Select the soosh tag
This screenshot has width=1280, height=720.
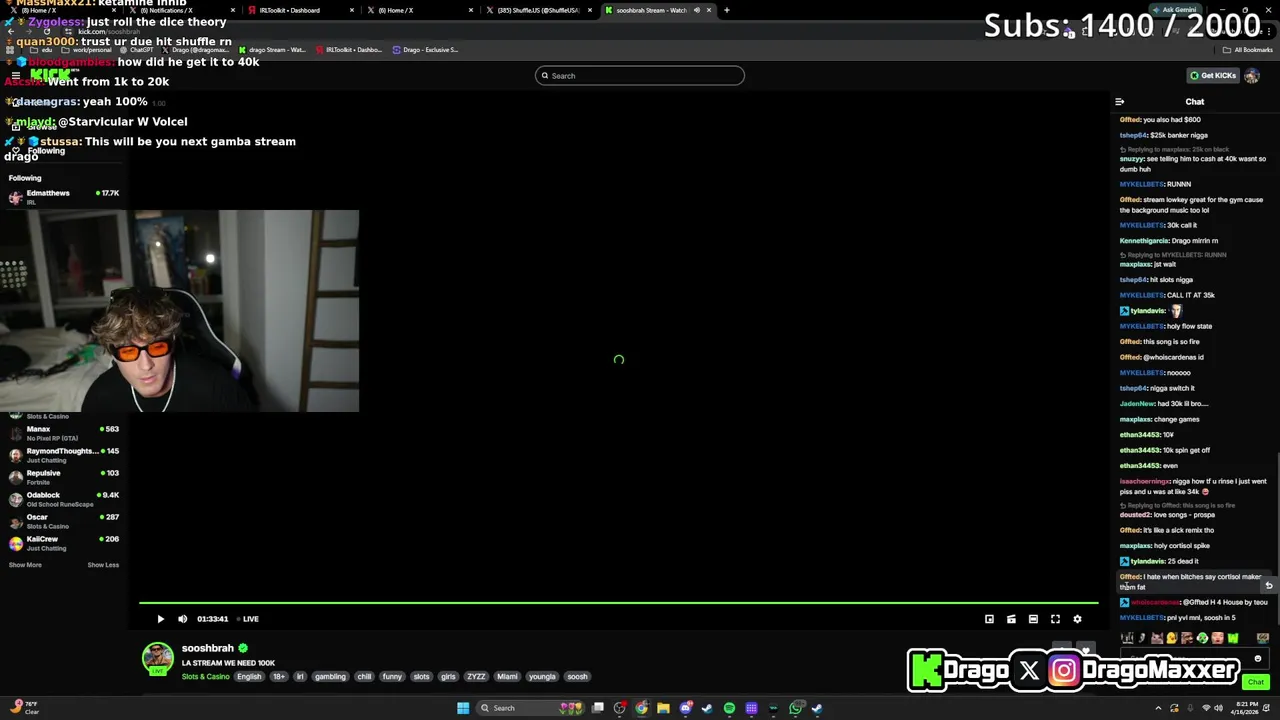tap(577, 677)
